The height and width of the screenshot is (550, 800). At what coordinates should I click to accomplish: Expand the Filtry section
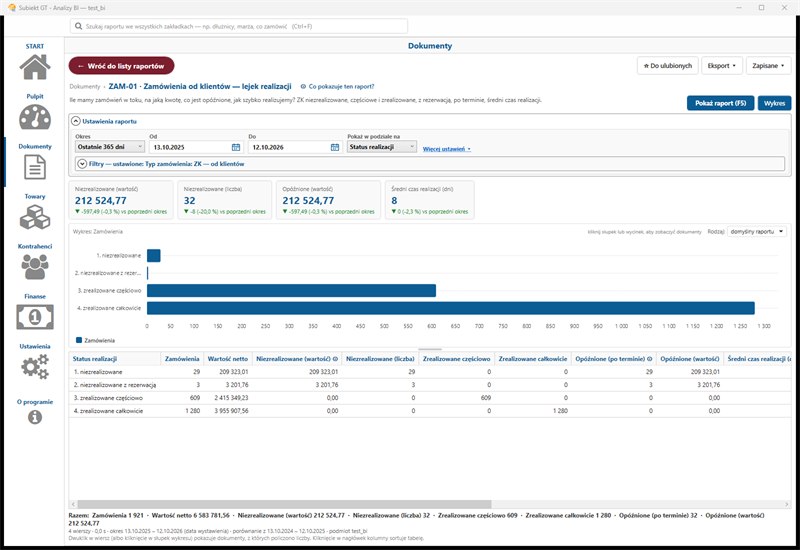[x=82, y=164]
